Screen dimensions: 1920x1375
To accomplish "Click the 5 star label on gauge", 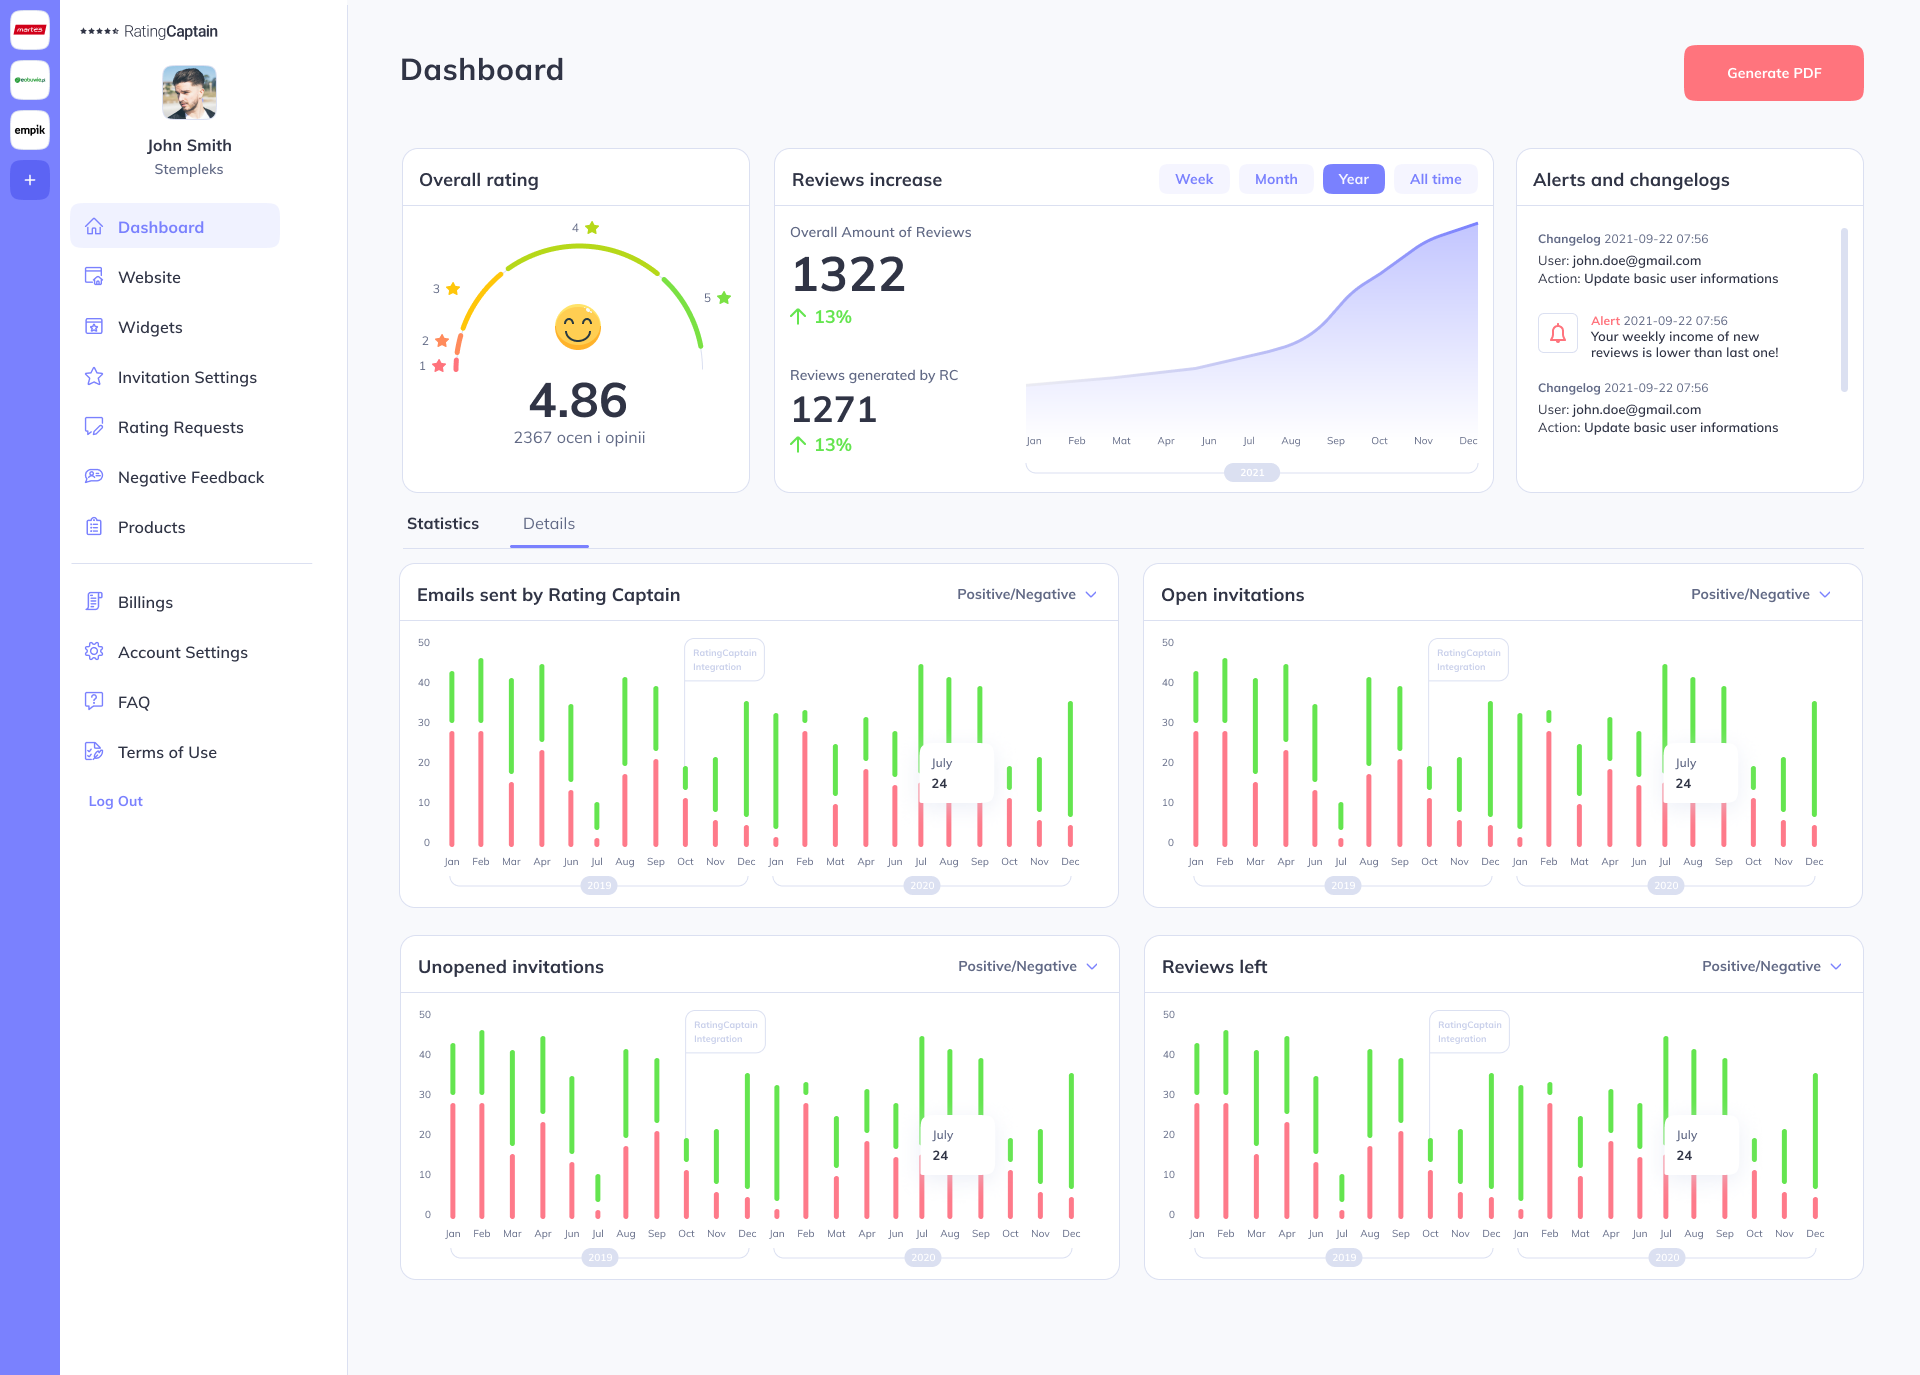I will pos(717,298).
